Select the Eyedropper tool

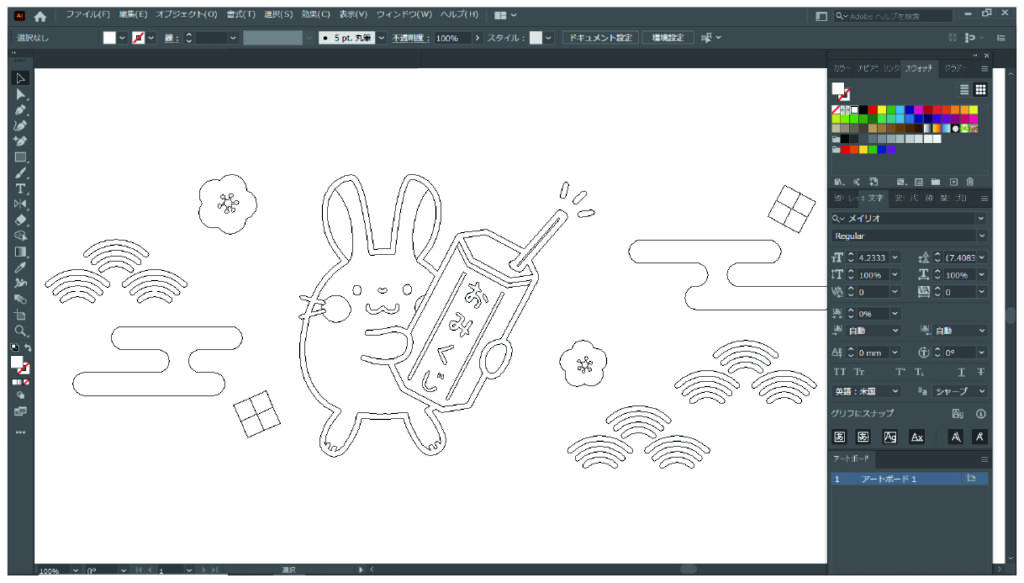[x=20, y=268]
